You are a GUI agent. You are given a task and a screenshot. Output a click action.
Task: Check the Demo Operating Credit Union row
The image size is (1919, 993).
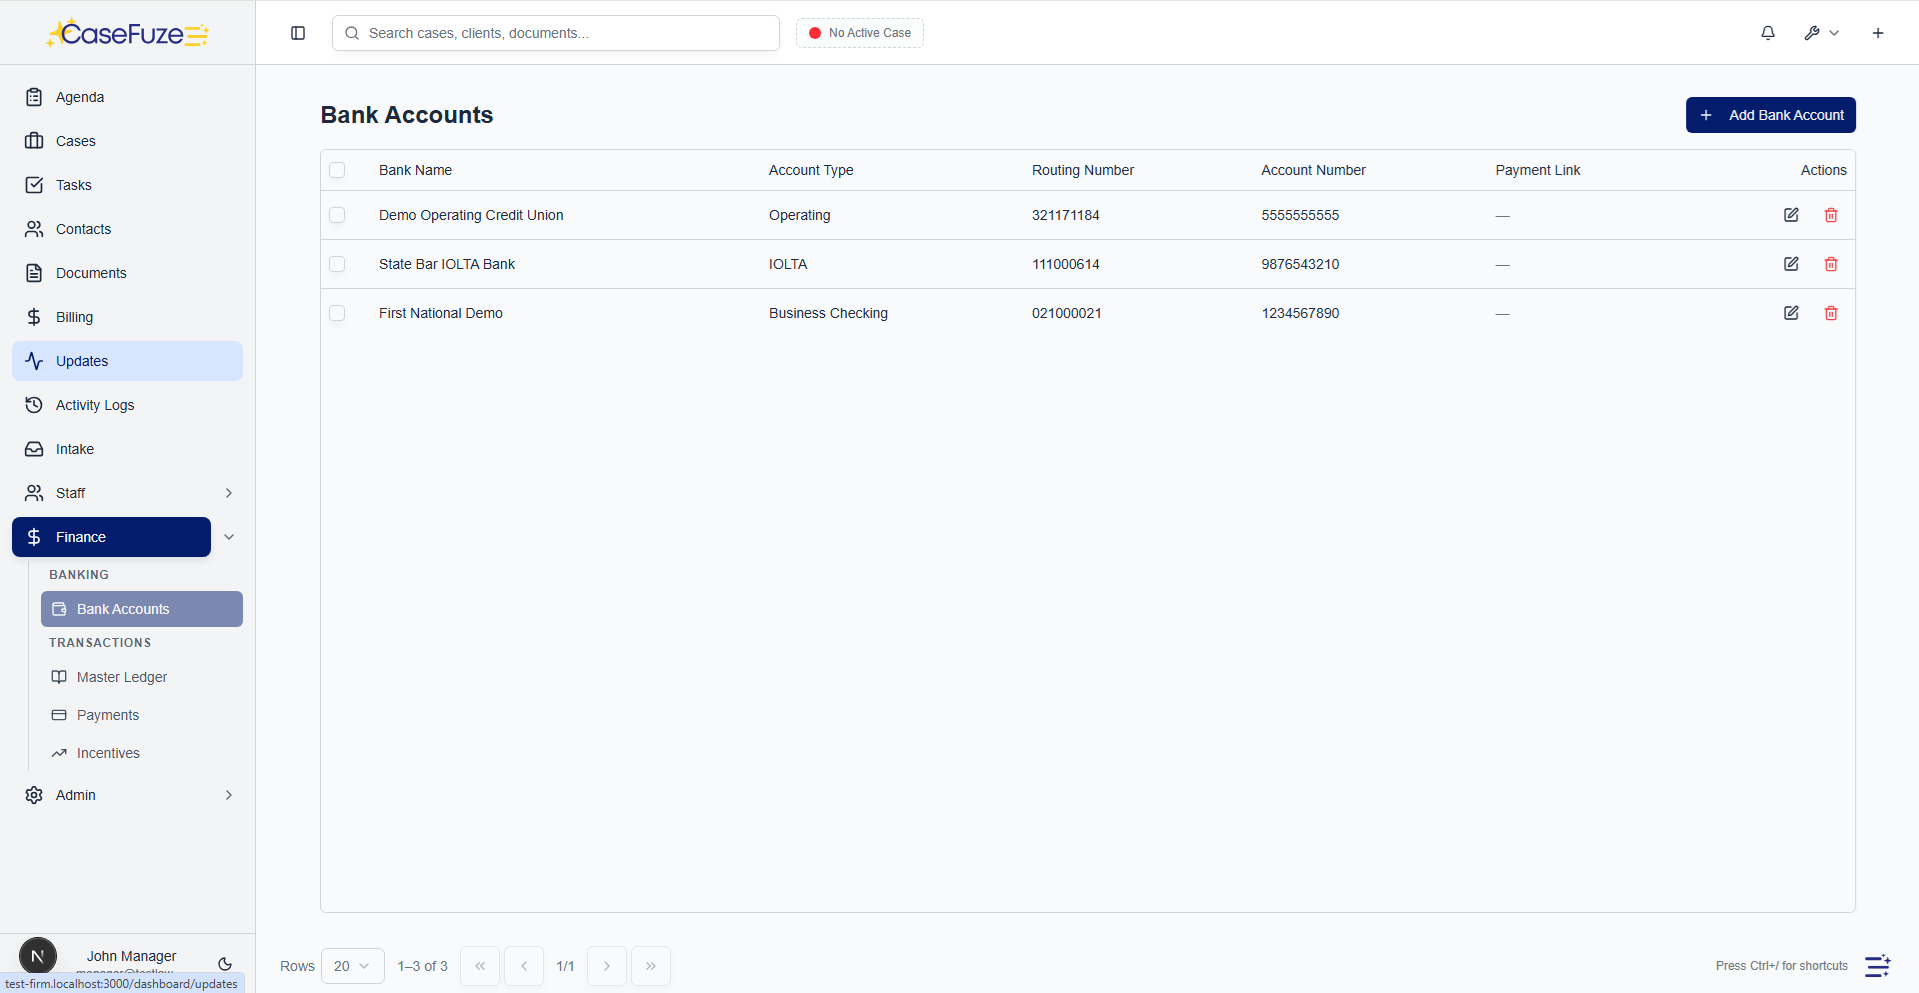pos(337,215)
